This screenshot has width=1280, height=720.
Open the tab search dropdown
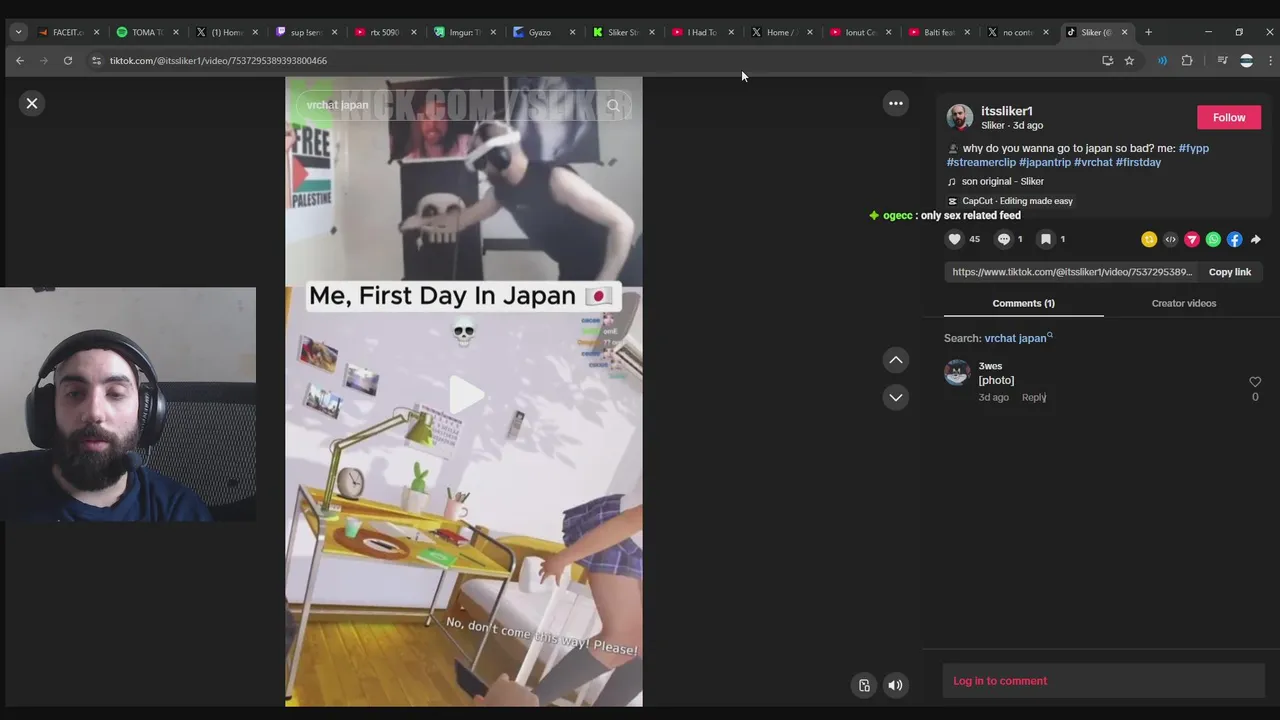(x=18, y=32)
